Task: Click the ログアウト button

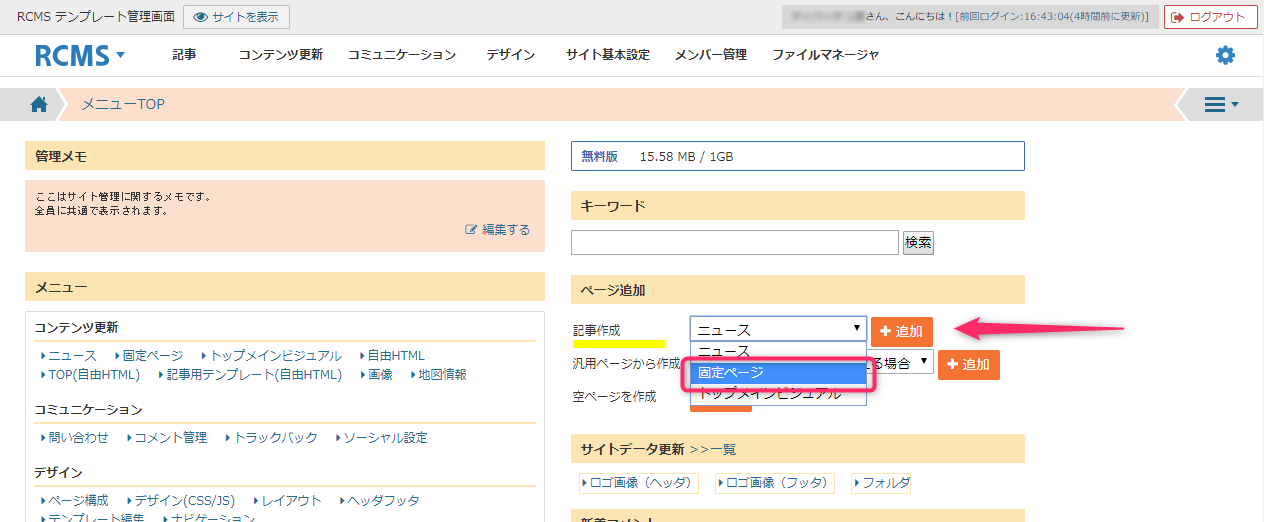Action: click(1210, 17)
